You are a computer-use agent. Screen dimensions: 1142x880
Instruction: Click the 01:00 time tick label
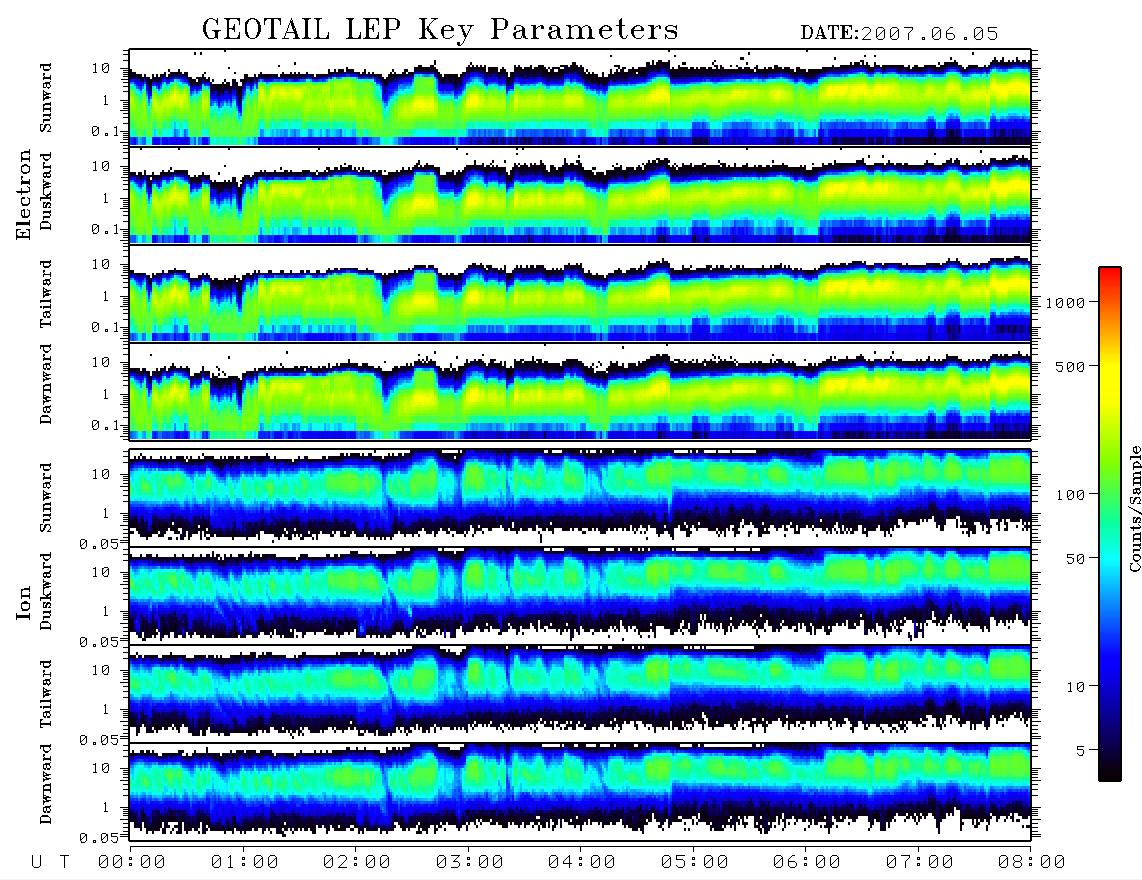click(244, 862)
